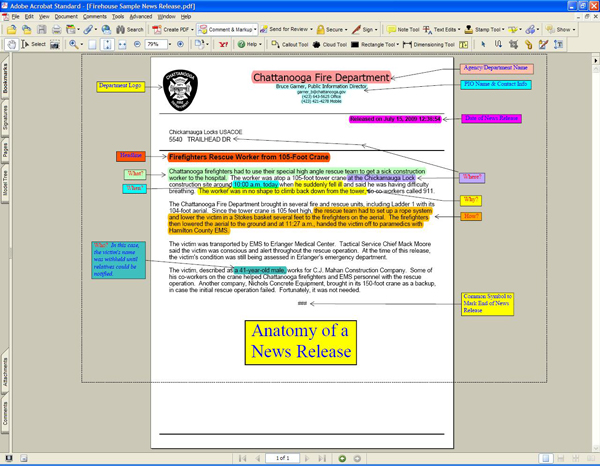The image size is (600, 466).
Task: Open the Sign dropdown menu
Action: point(376,29)
